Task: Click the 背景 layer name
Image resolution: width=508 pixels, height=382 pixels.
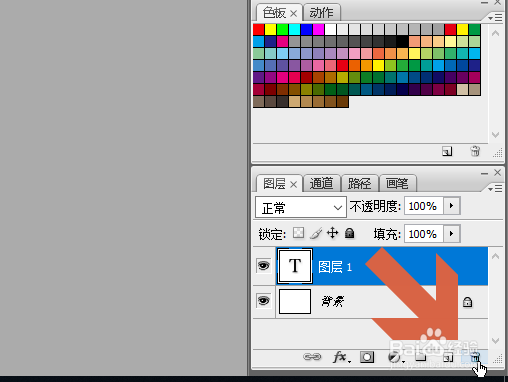Action: tap(333, 301)
